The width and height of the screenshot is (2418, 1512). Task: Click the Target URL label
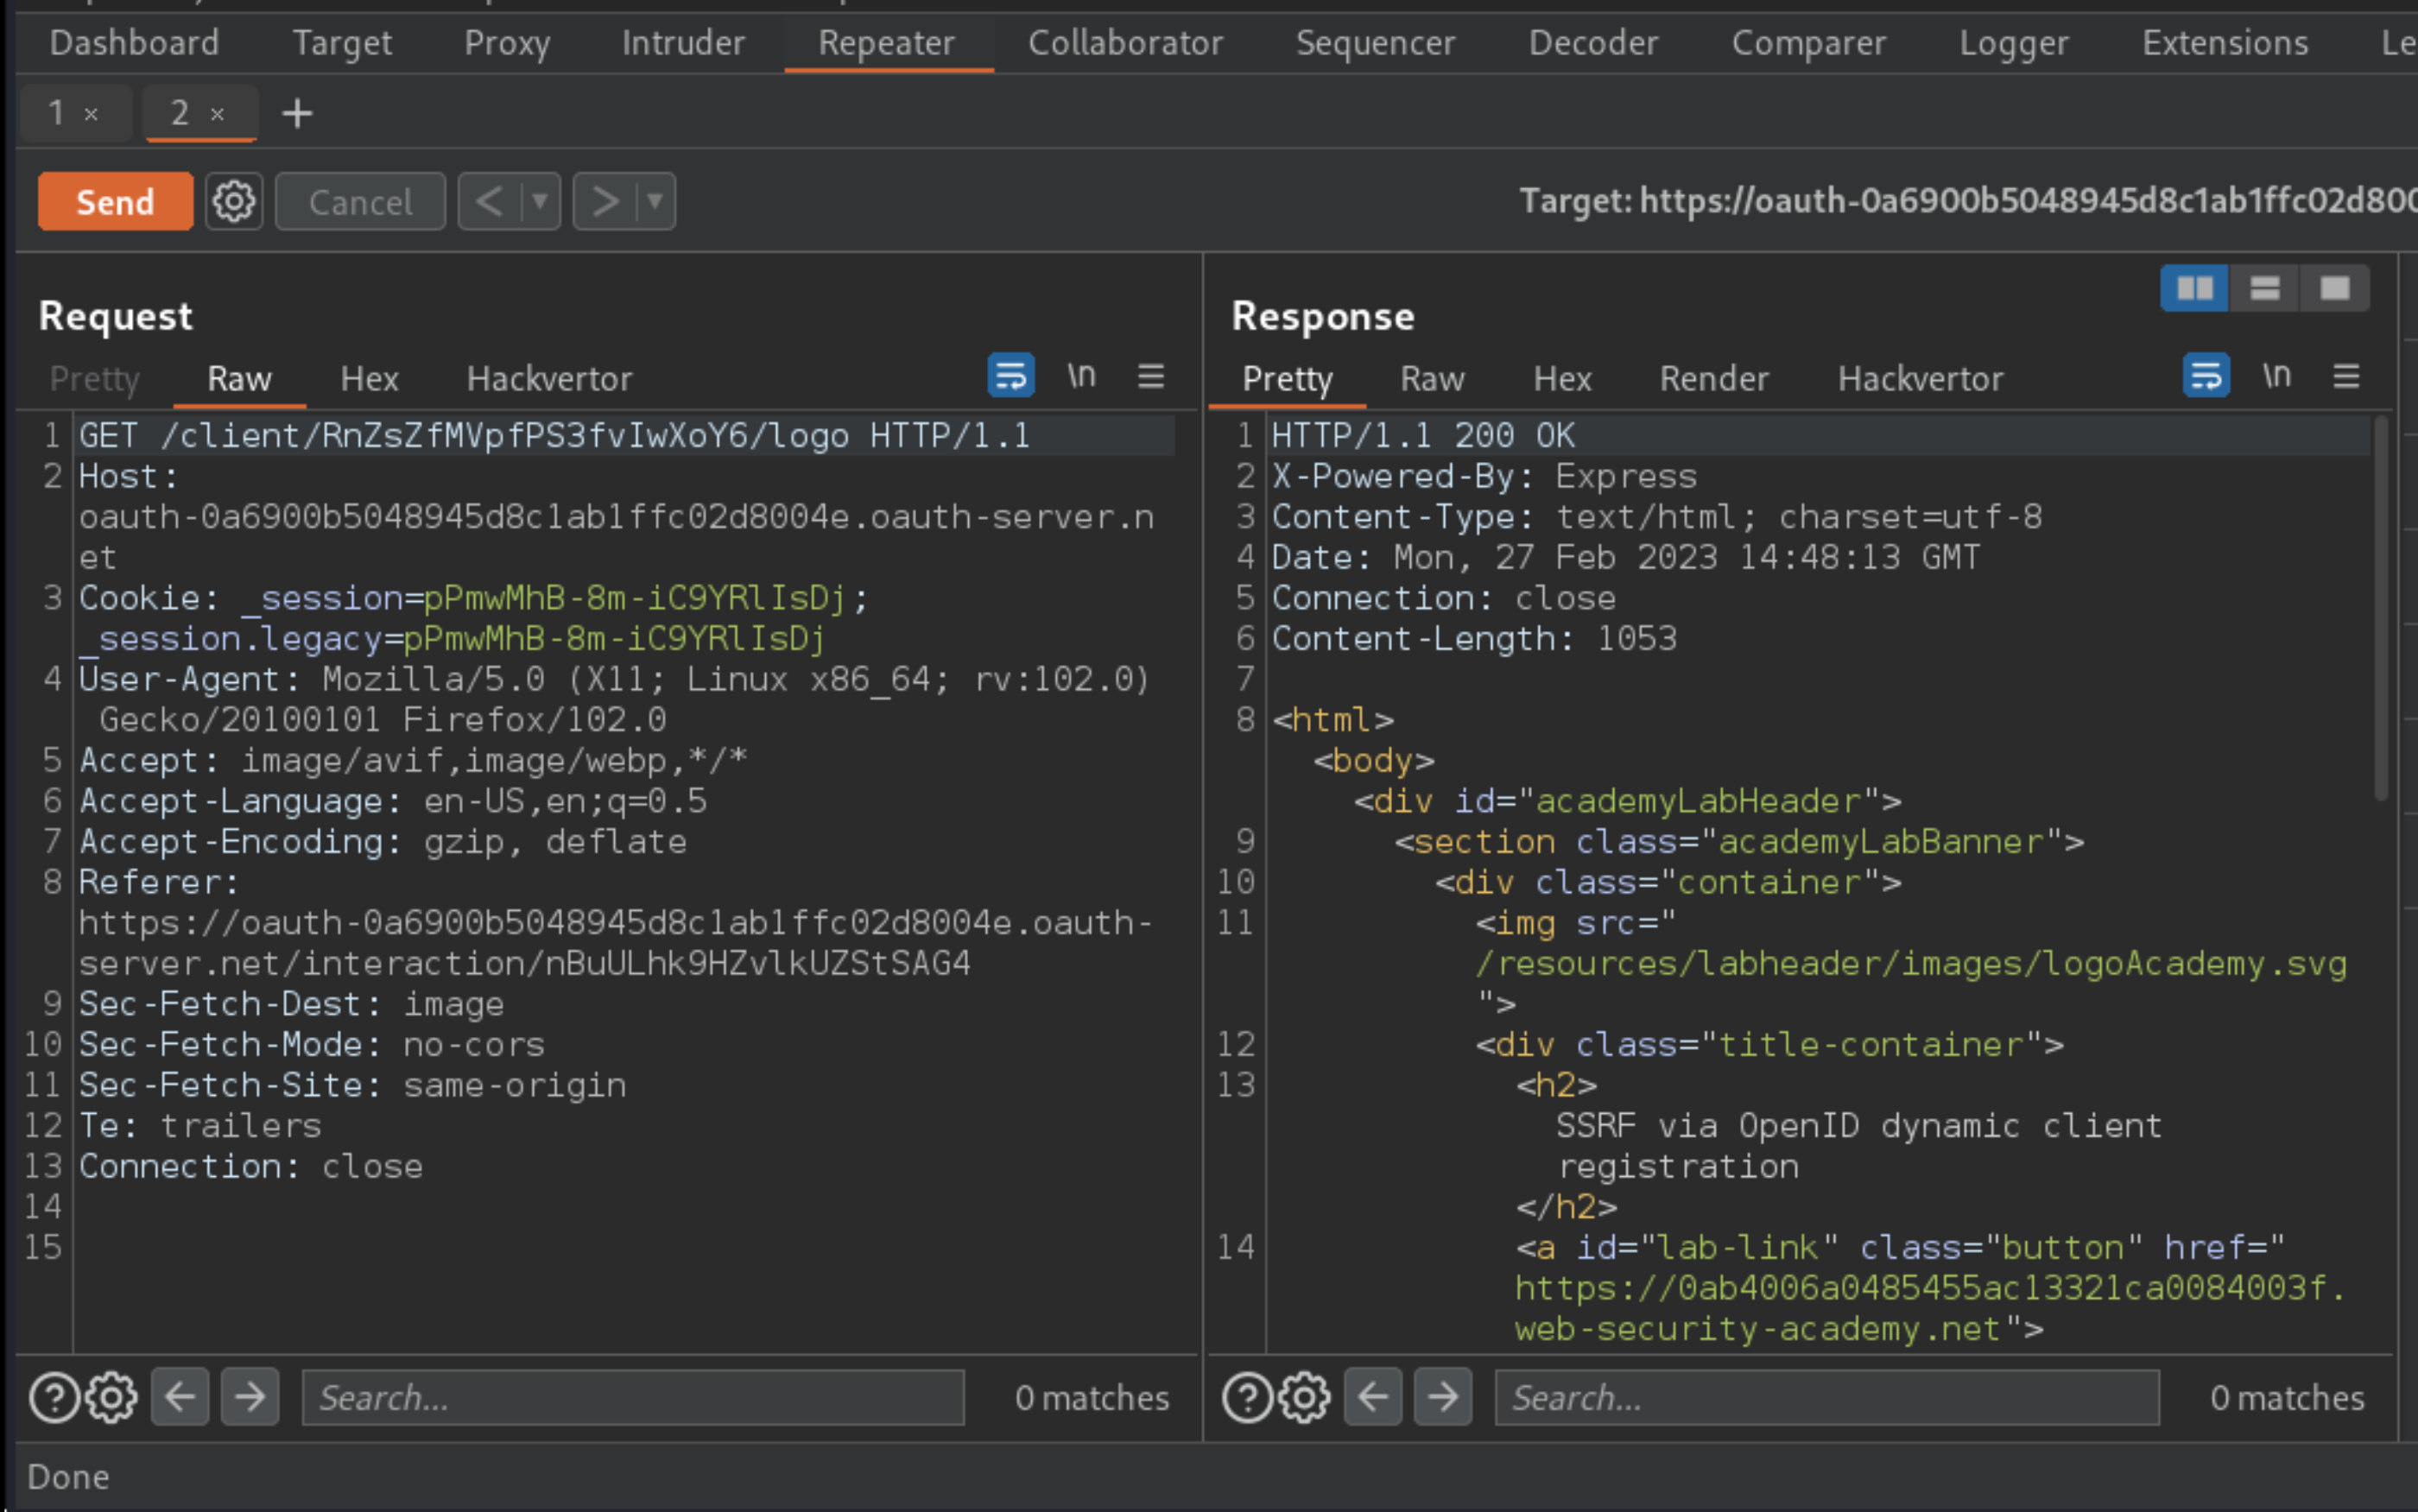pyautogui.click(x=1967, y=202)
